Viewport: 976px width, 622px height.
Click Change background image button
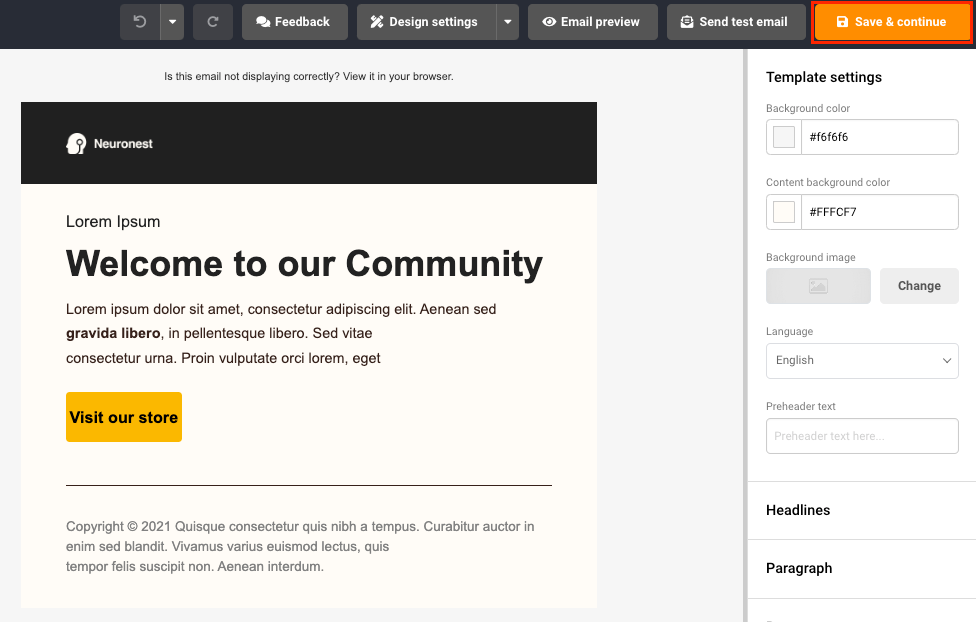pyautogui.click(x=919, y=286)
